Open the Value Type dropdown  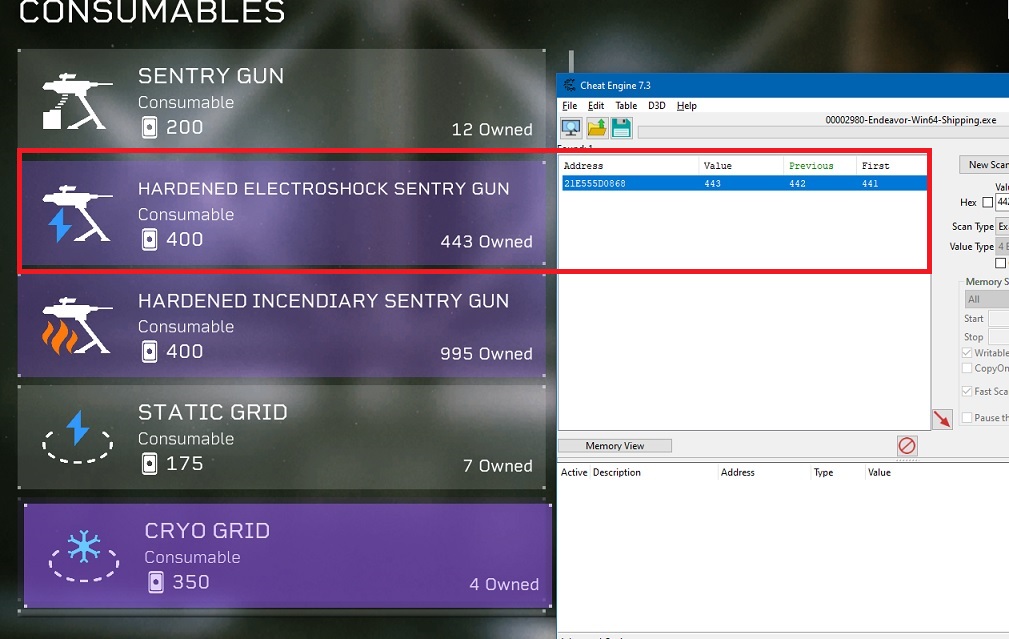coord(1002,246)
